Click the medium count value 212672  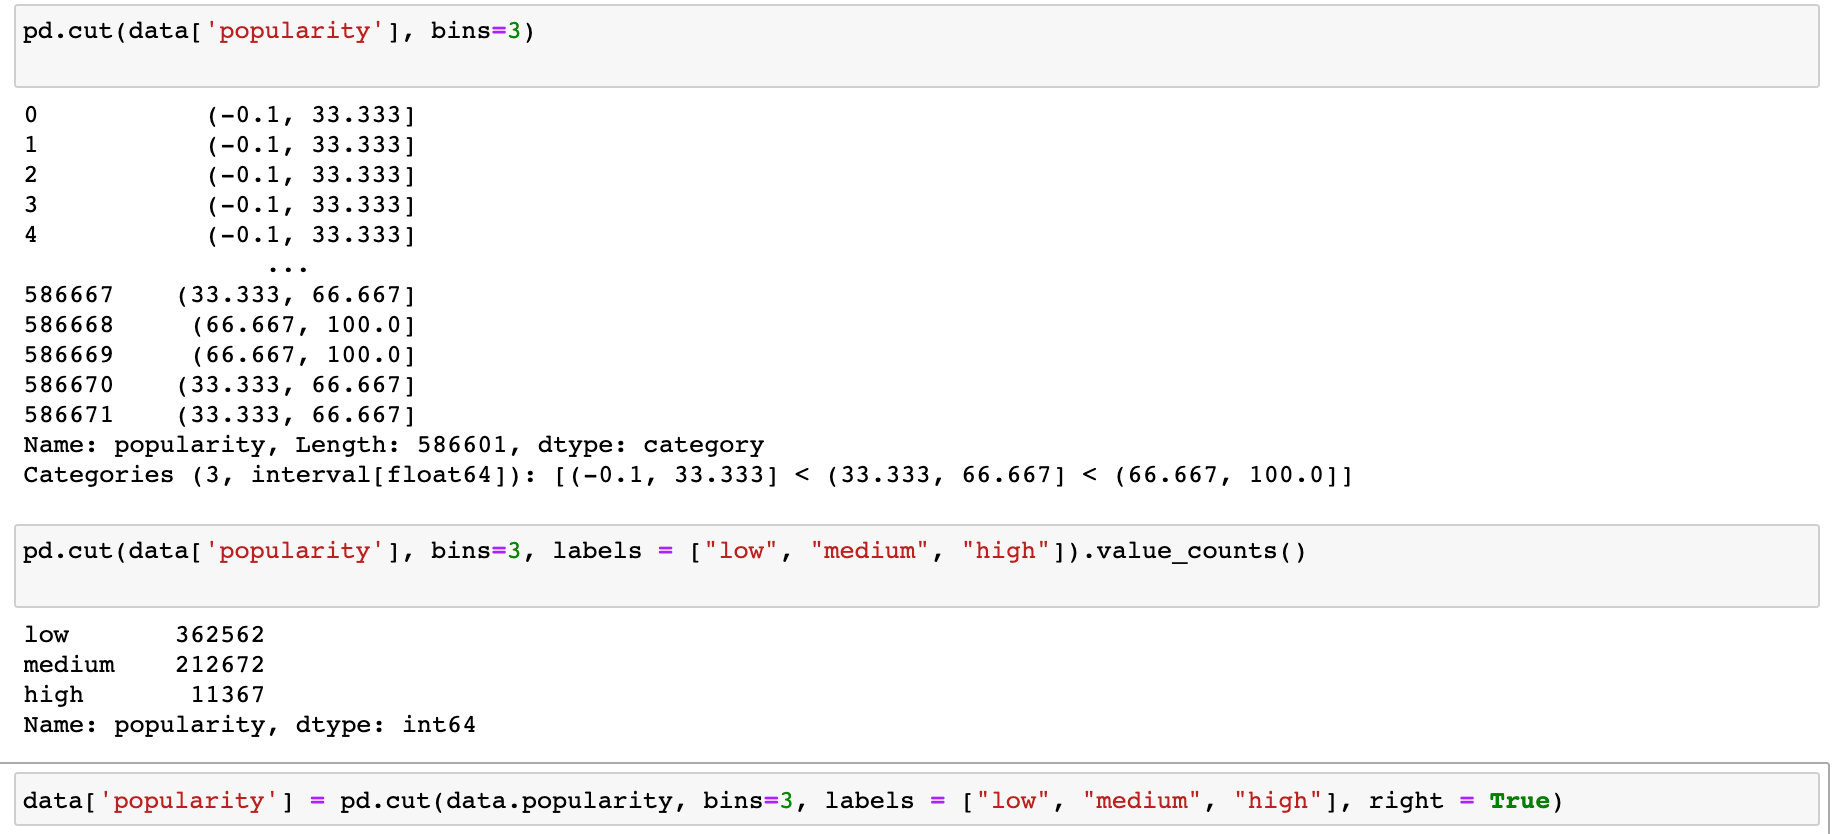coord(220,665)
